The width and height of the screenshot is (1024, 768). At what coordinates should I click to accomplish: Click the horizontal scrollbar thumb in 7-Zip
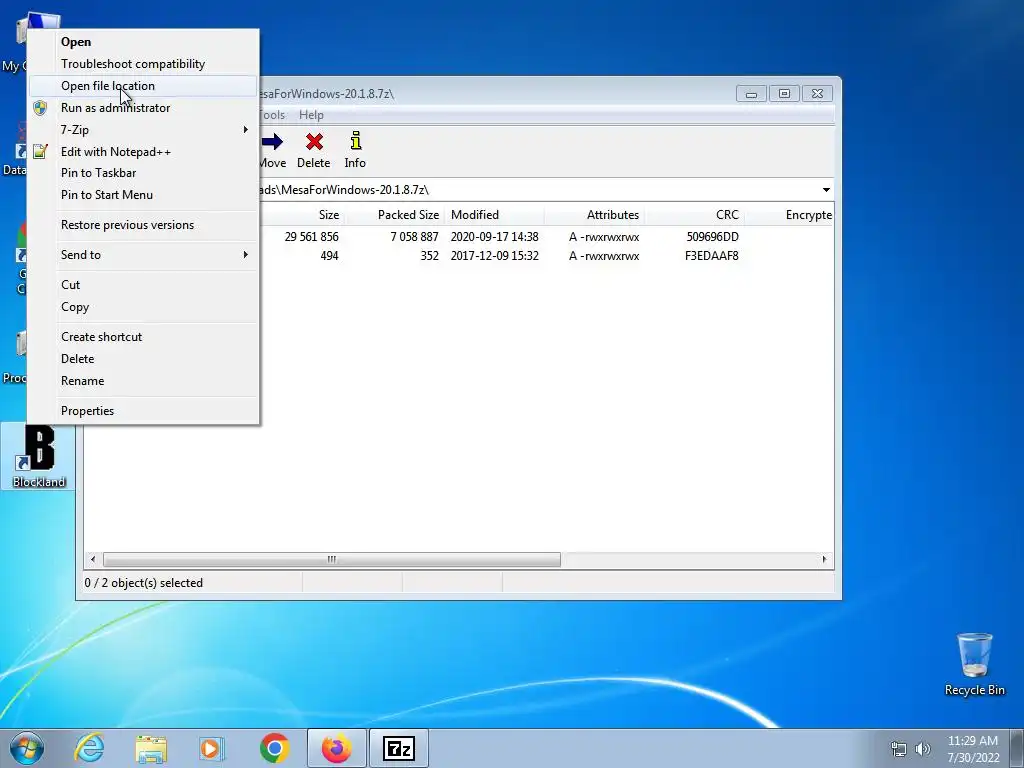(x=332, y=560)
